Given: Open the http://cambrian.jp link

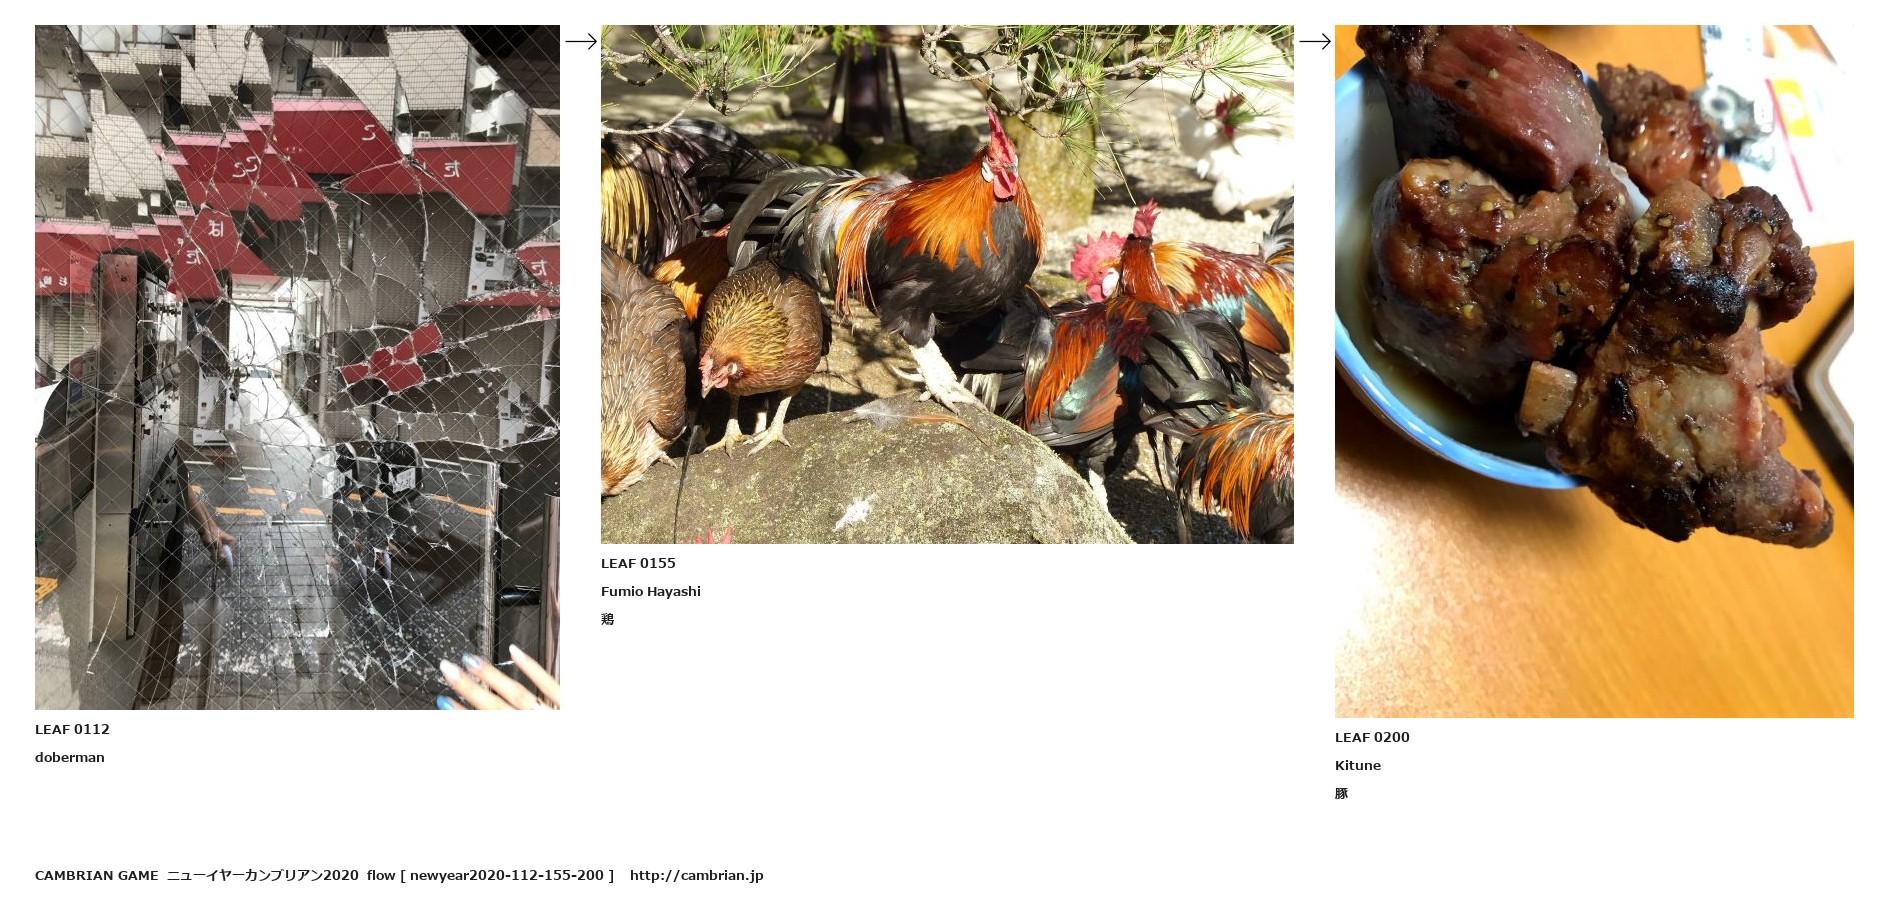Looking at the screenshot, I should [697, 875].
